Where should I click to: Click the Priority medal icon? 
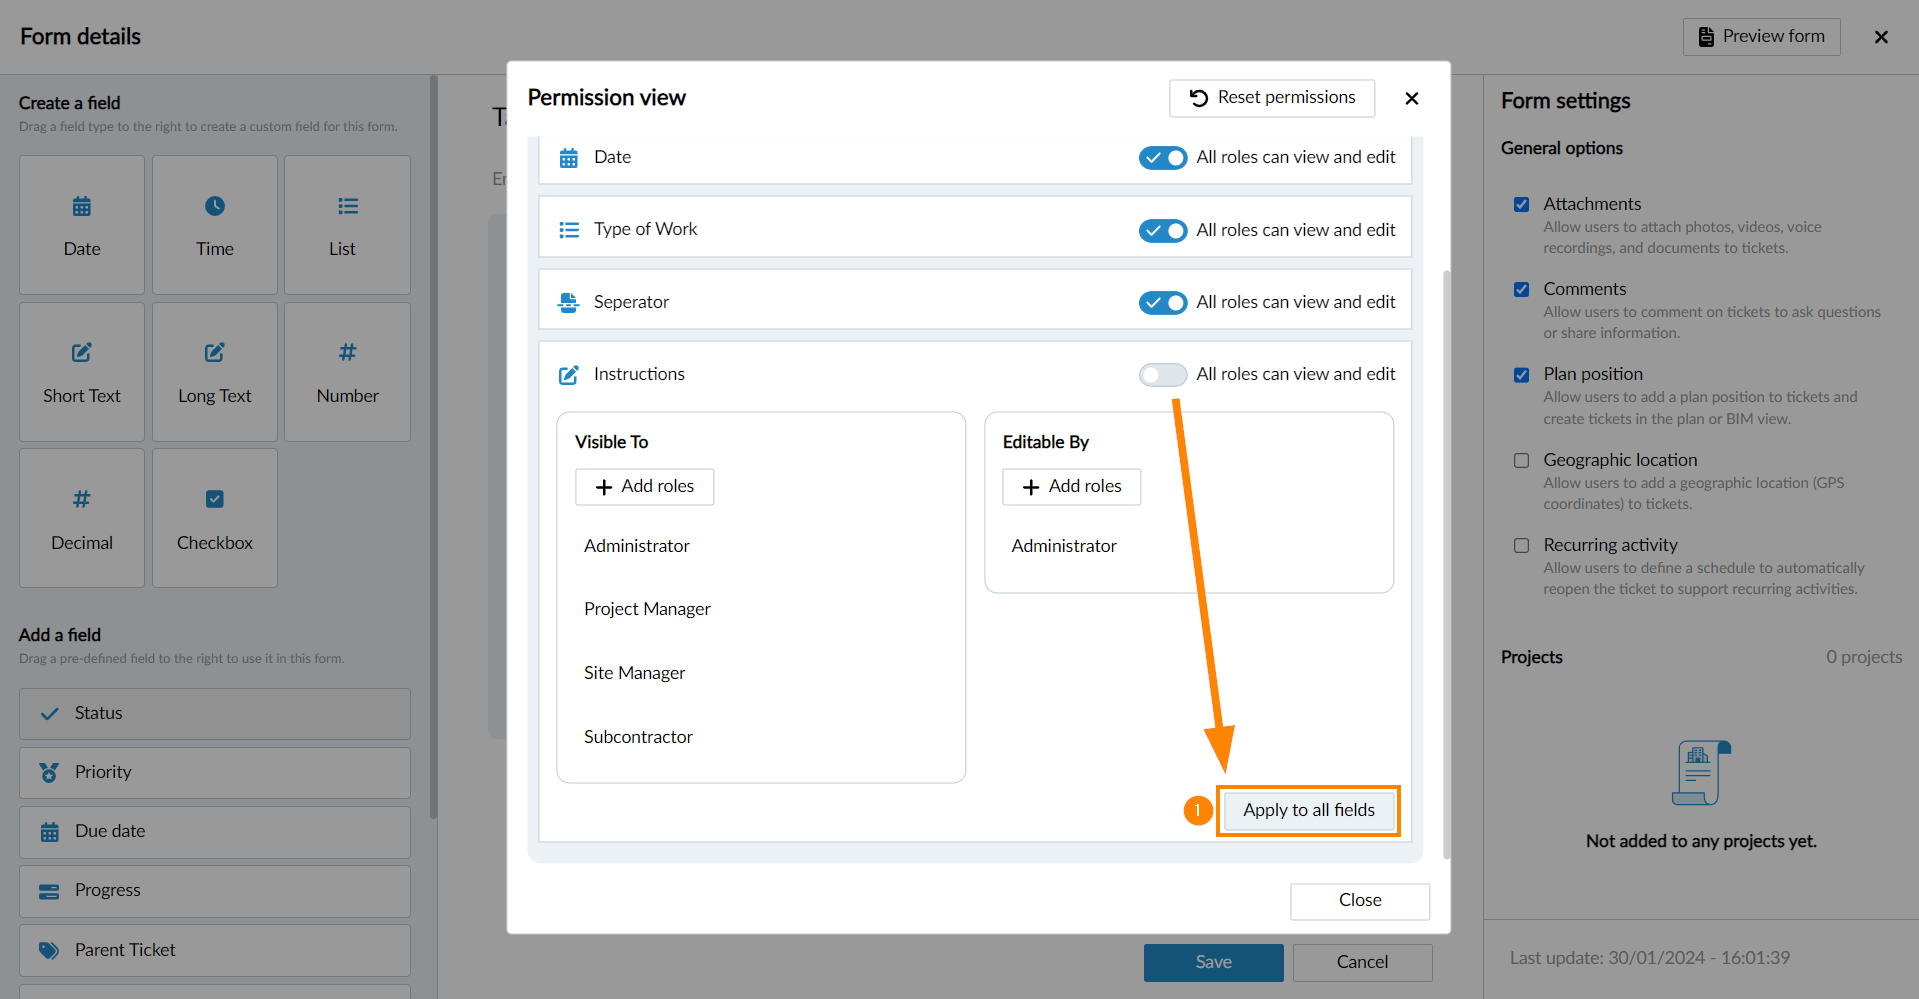pos(49,772)
